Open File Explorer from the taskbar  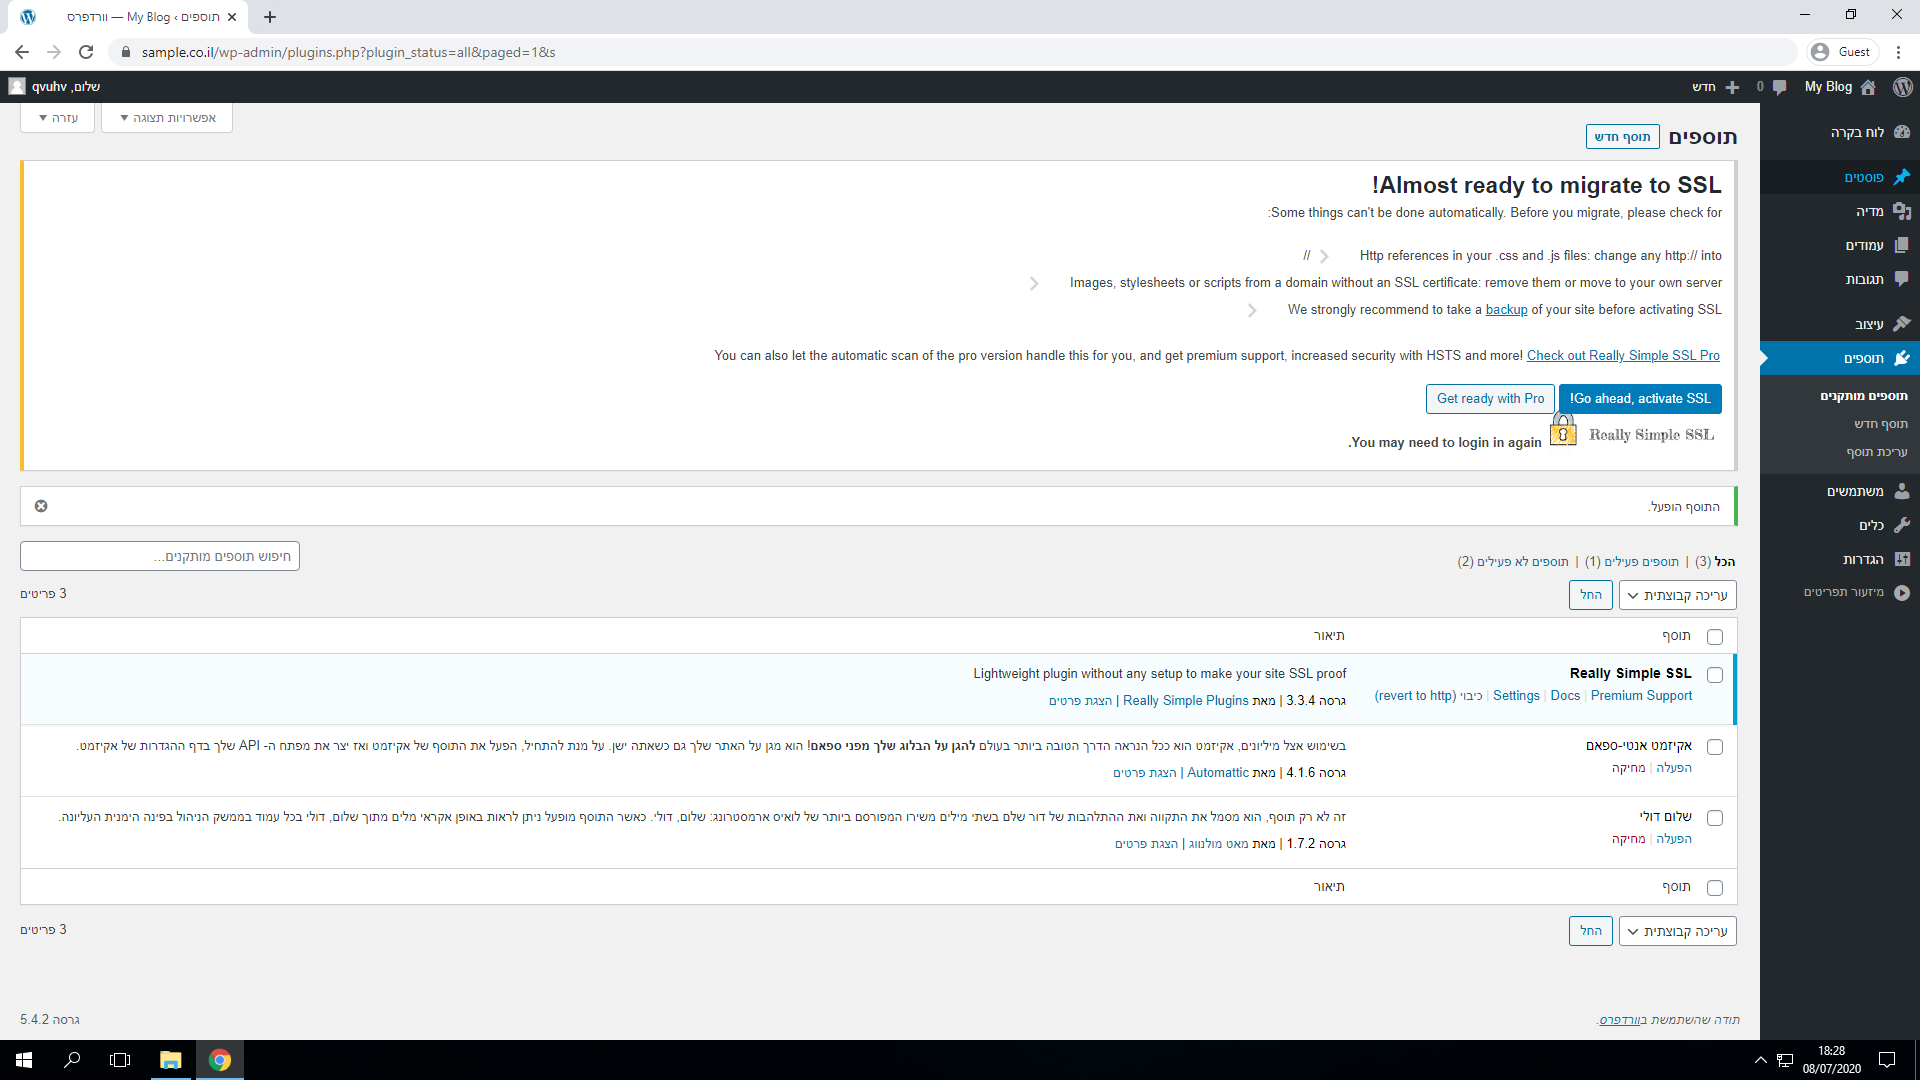pyautogui.click(x=170, y=1060)
